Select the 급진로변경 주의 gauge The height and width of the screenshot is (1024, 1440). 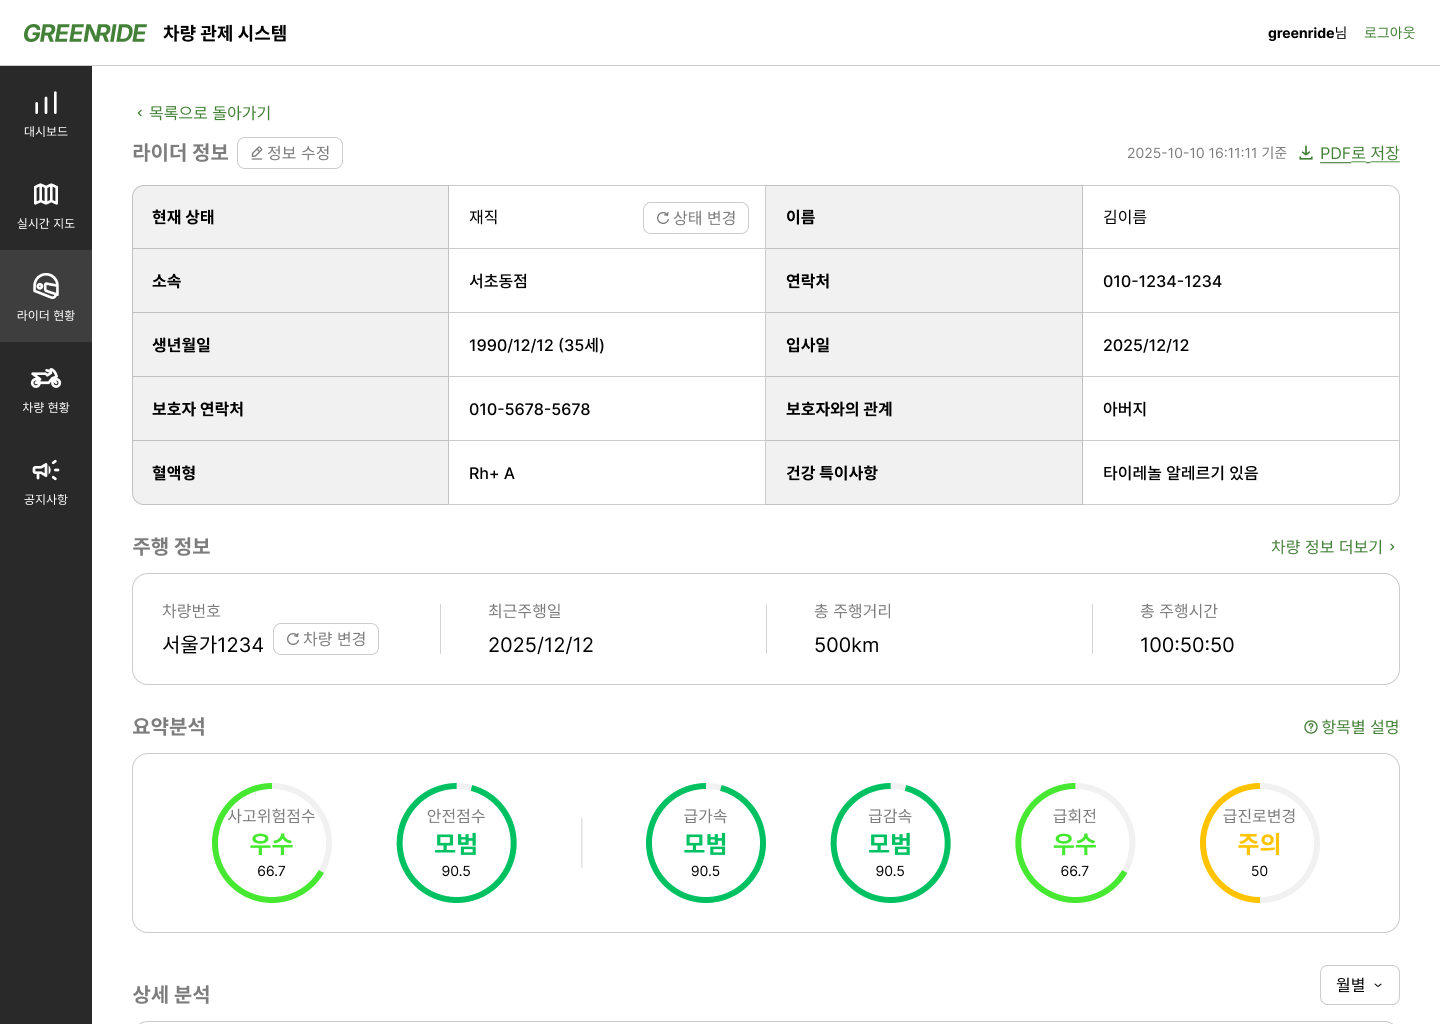click(x=1259, y=843)
